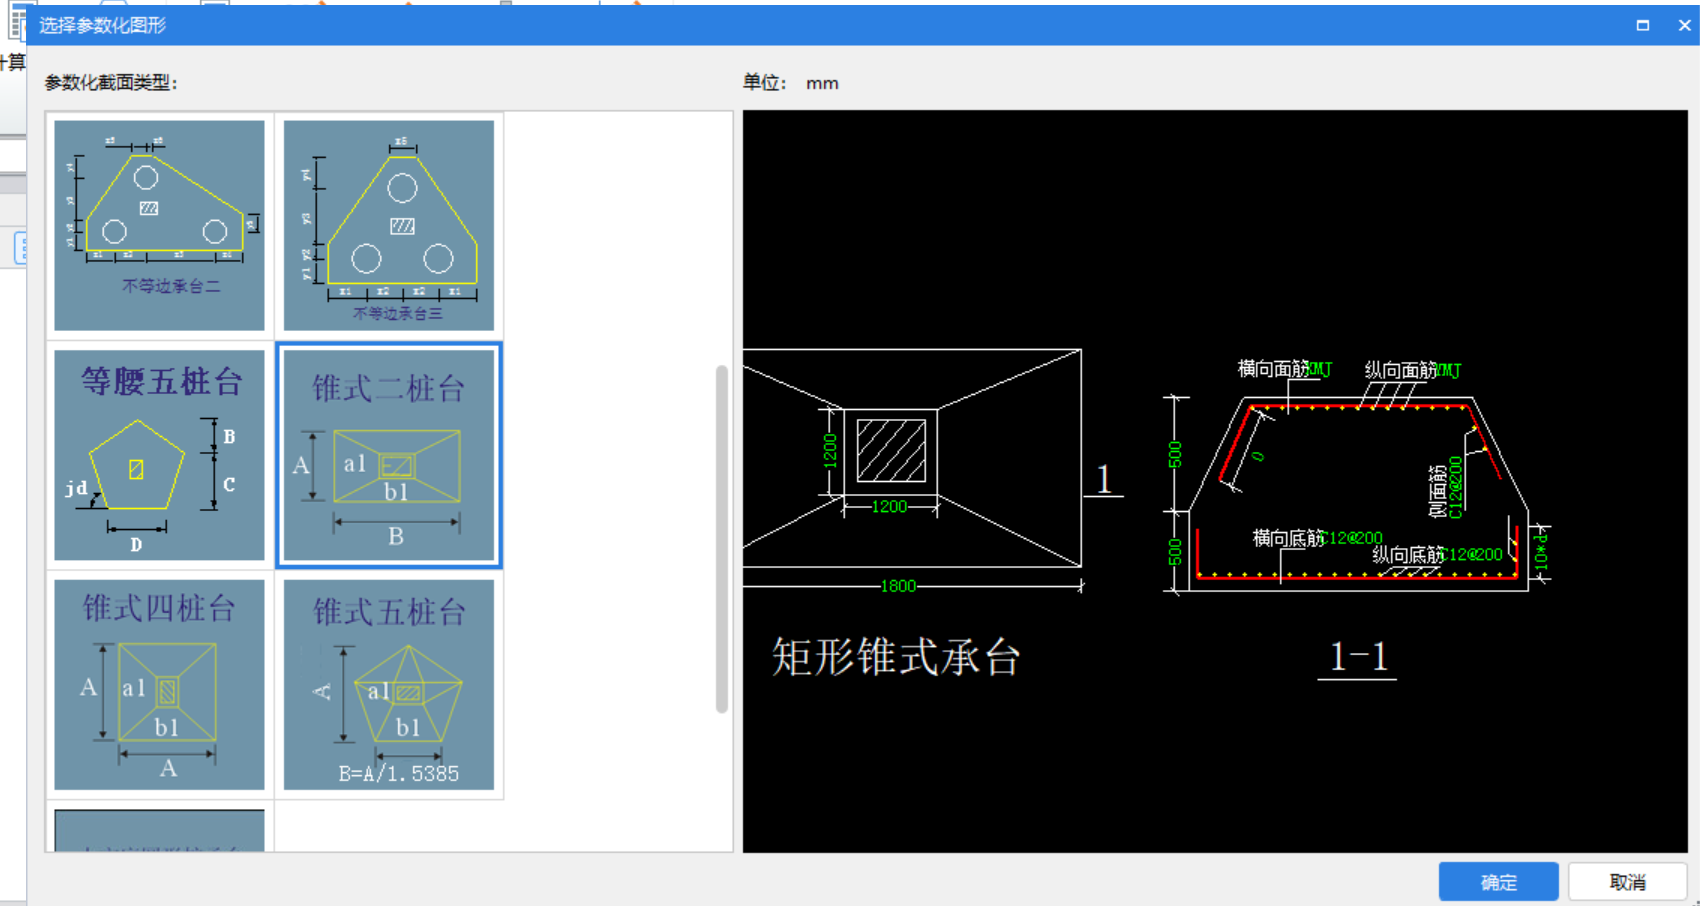Image resolution: width=1700 pixels, height=906 pixels.
Task: Click the 1-1 section label
Action: [1358, 657]
